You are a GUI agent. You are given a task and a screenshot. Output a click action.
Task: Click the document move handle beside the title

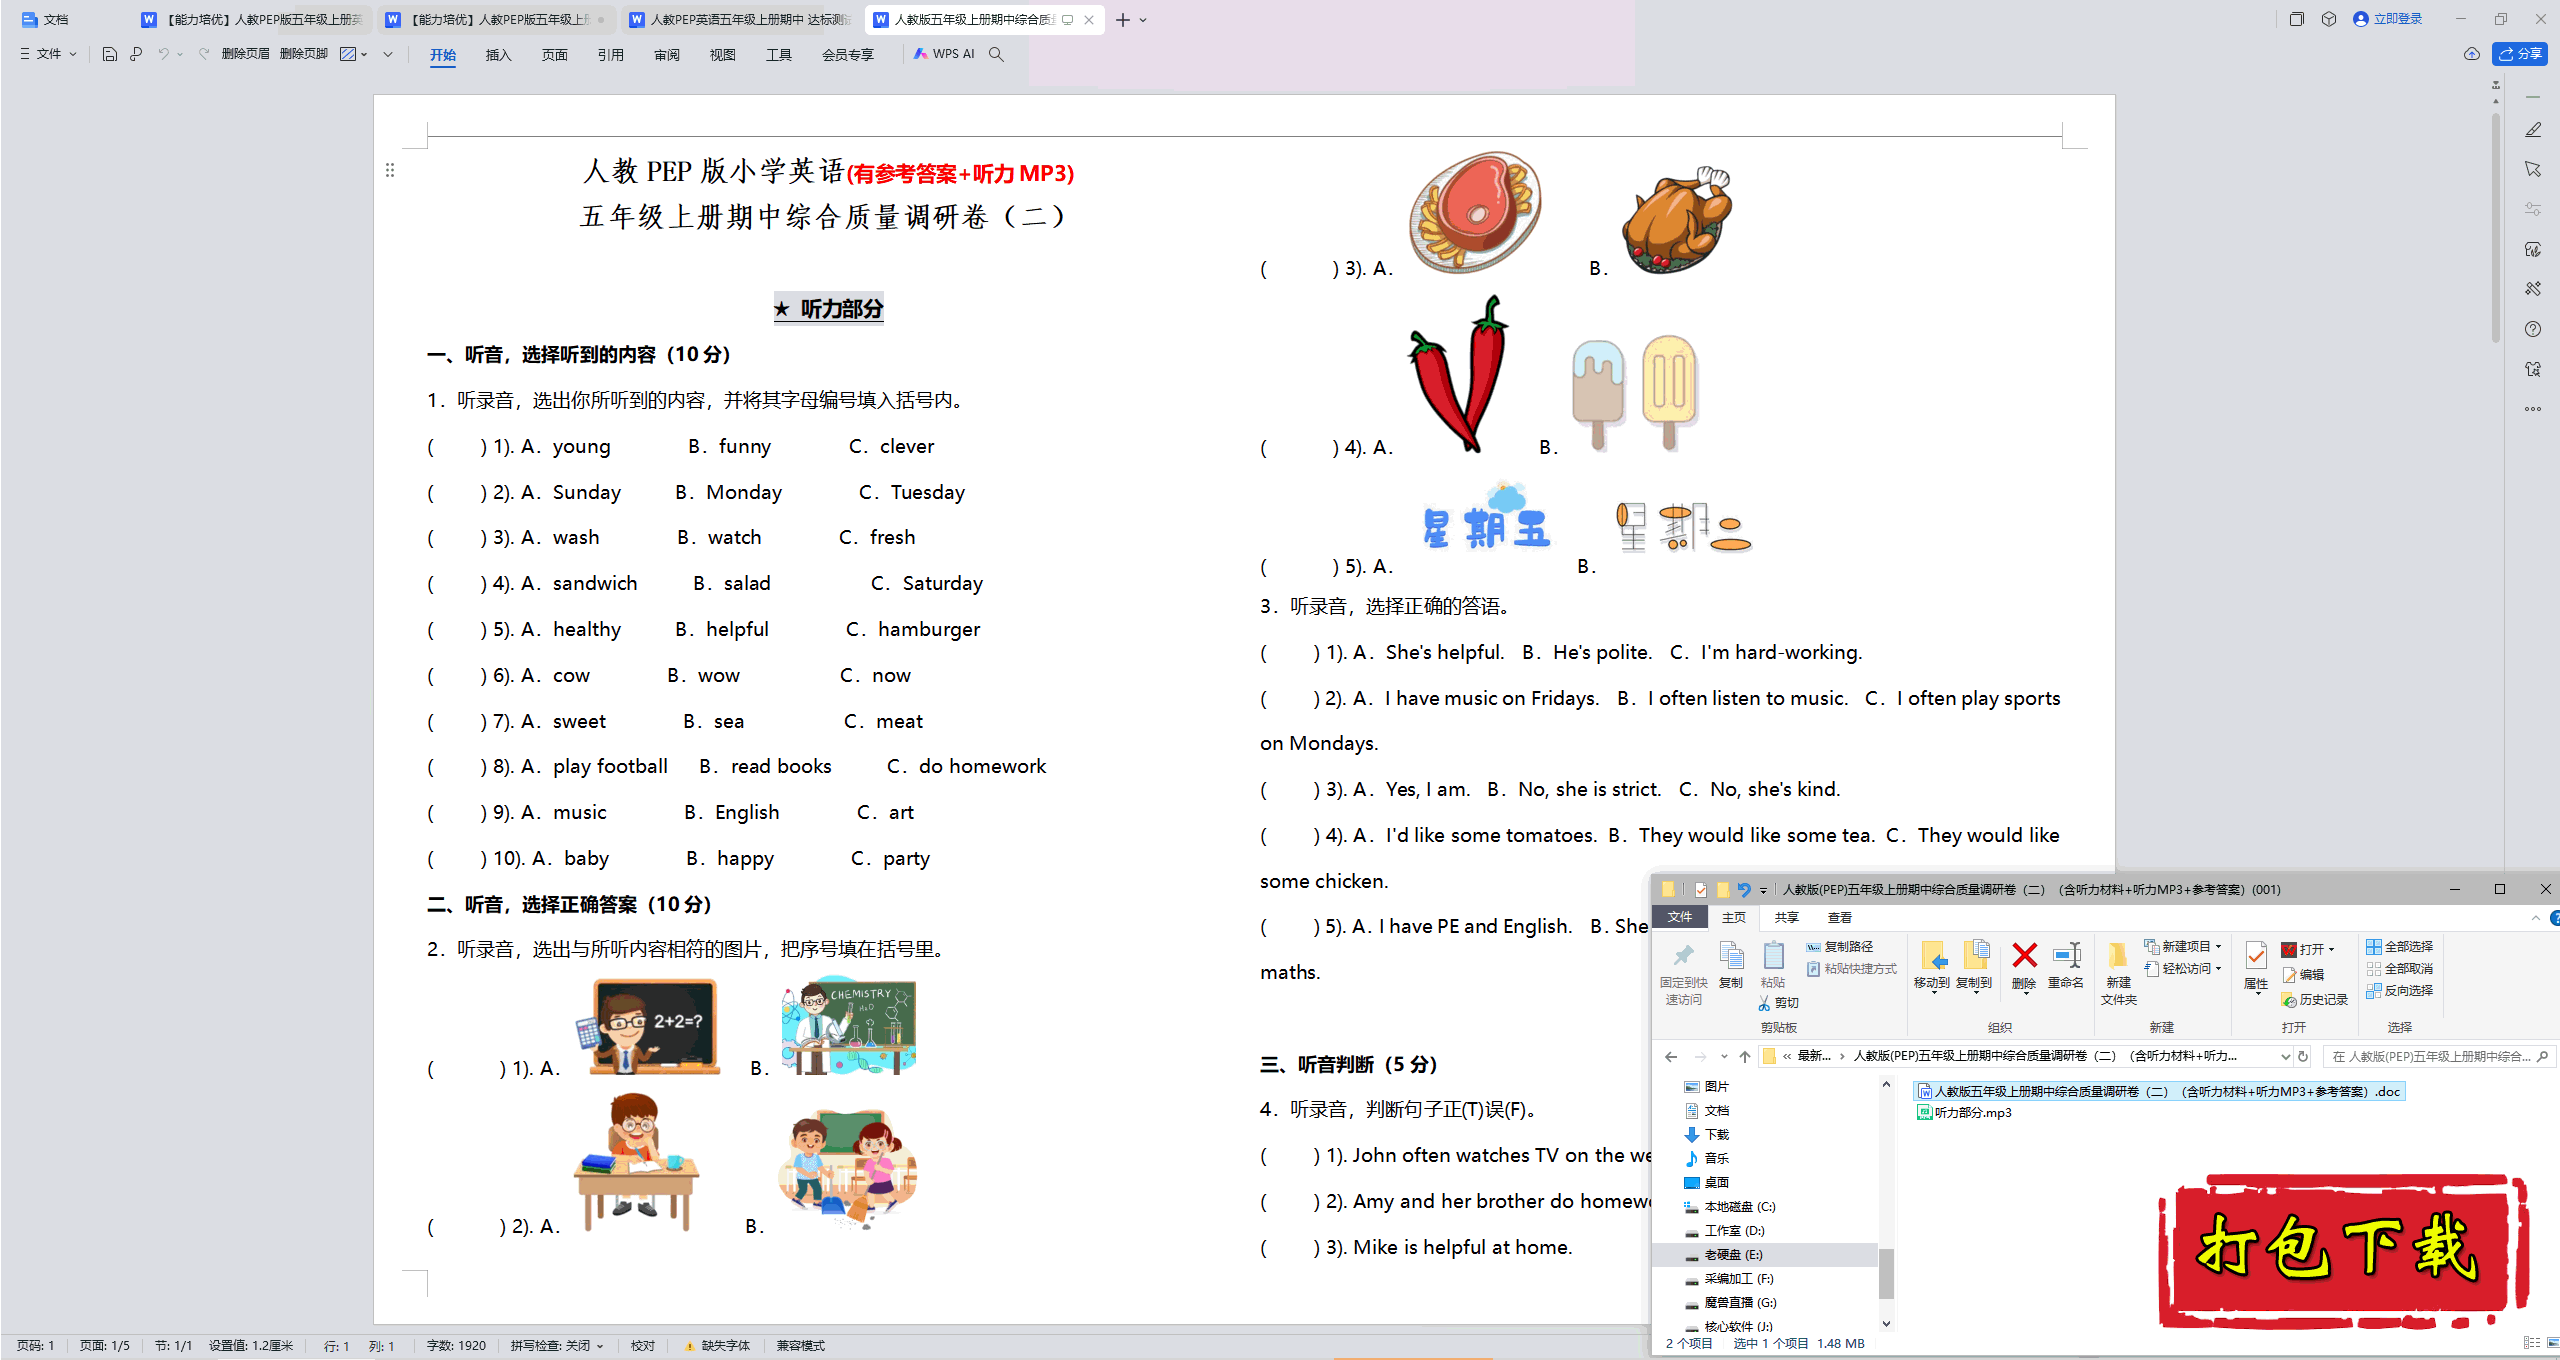pyautogui.click(x=390, y=170)
